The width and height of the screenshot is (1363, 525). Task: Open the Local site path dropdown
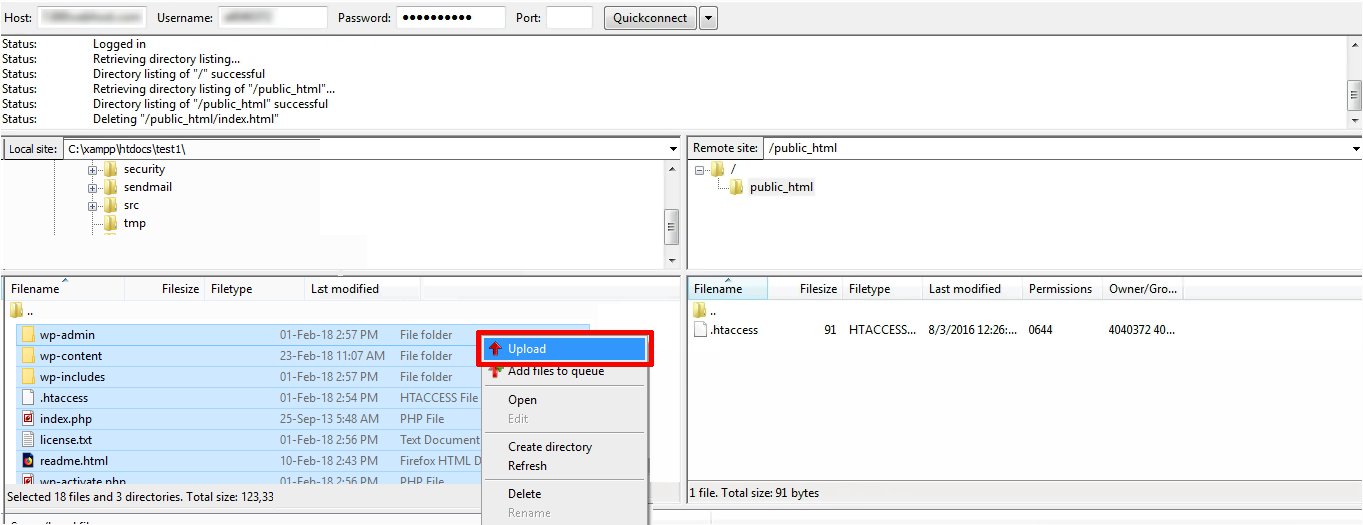673,149
